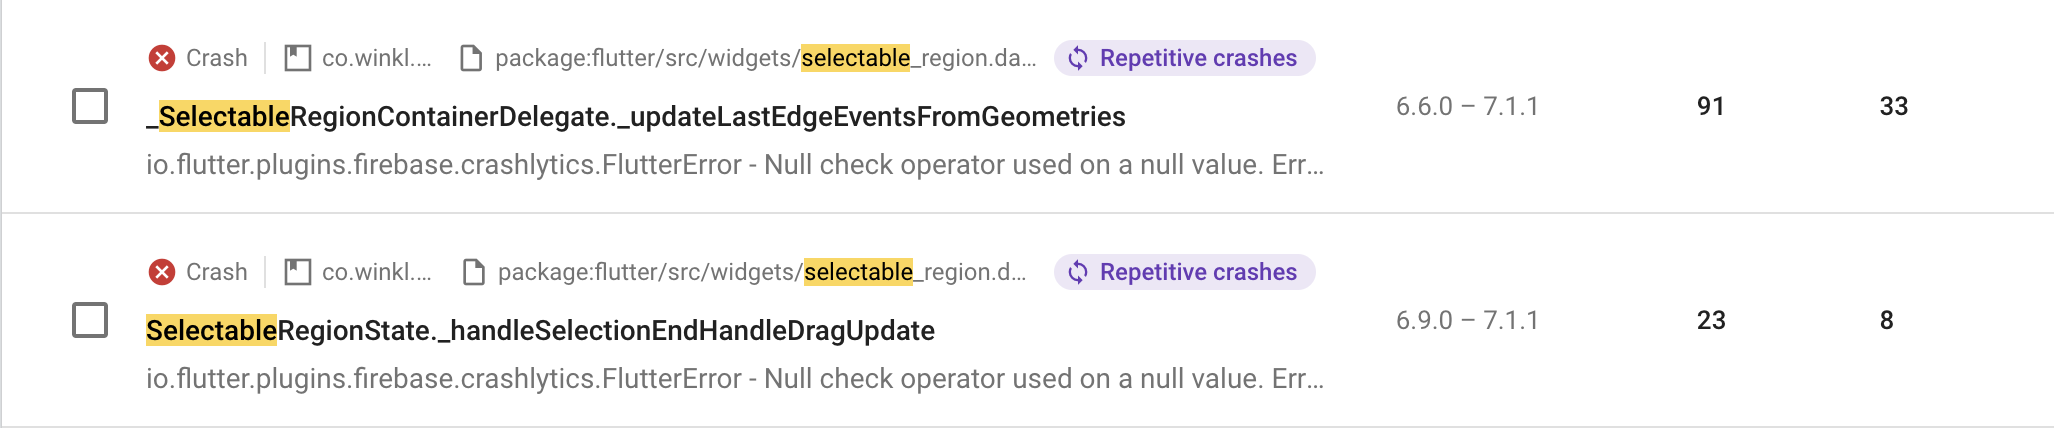Select checkbox for _SelectableRegionContainerDelegate crash

click(x=90, y=106)
